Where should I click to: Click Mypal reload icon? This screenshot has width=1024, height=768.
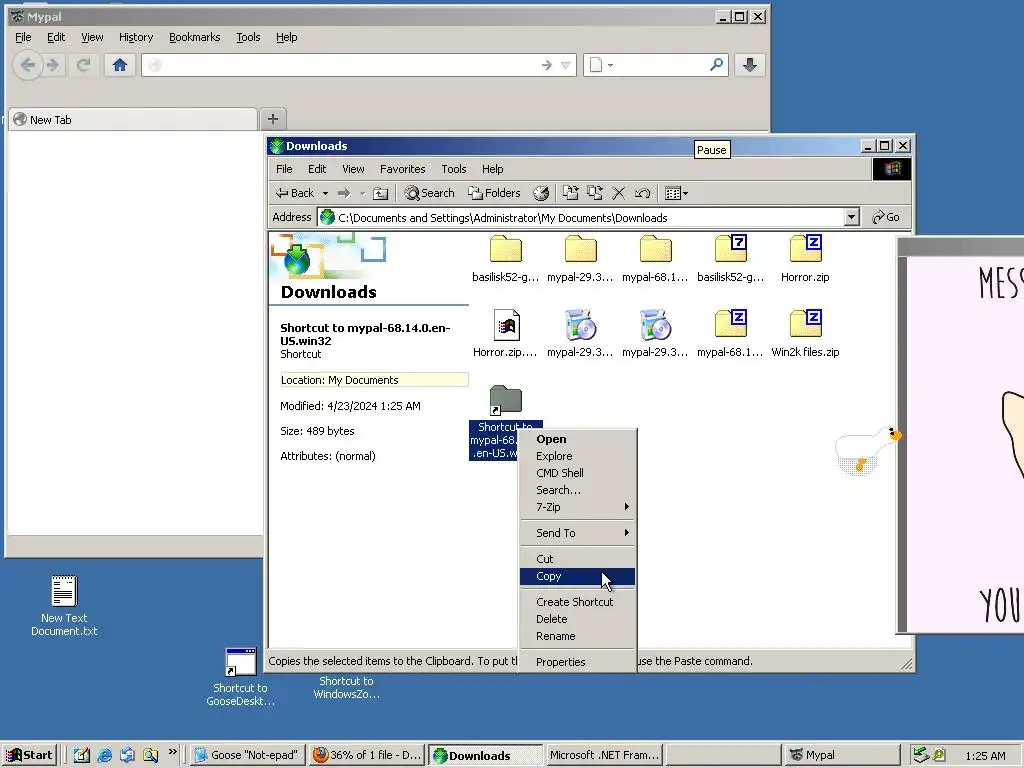tap(83, 65)
